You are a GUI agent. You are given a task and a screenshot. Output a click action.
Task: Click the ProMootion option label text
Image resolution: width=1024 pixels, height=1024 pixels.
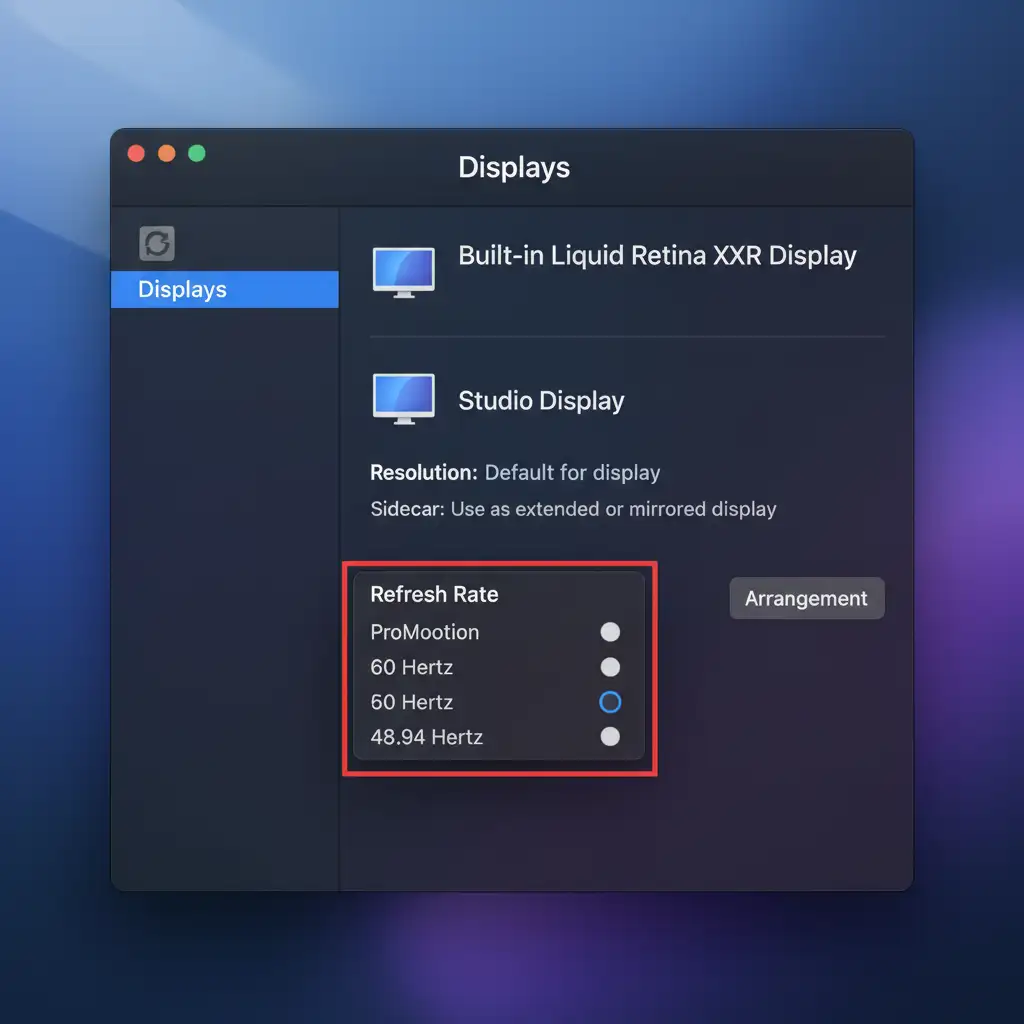tap(424, 632)
